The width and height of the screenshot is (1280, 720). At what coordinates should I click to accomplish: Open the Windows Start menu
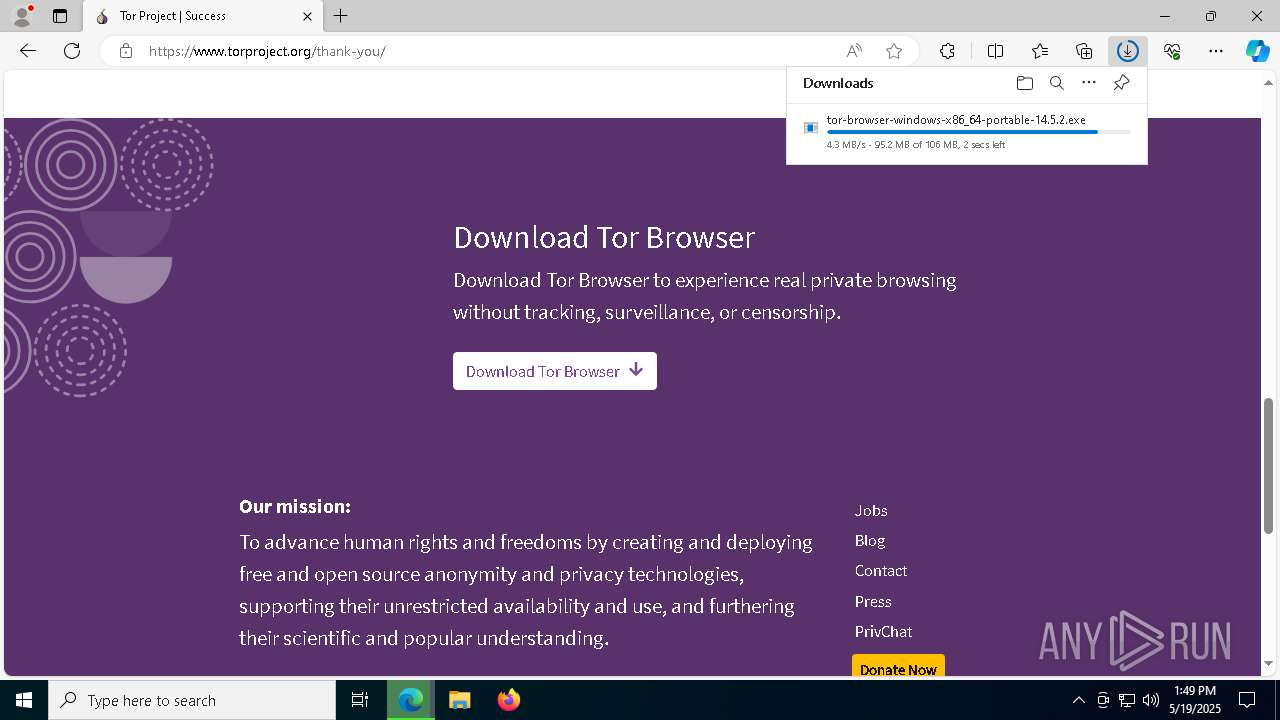point(24,700)
